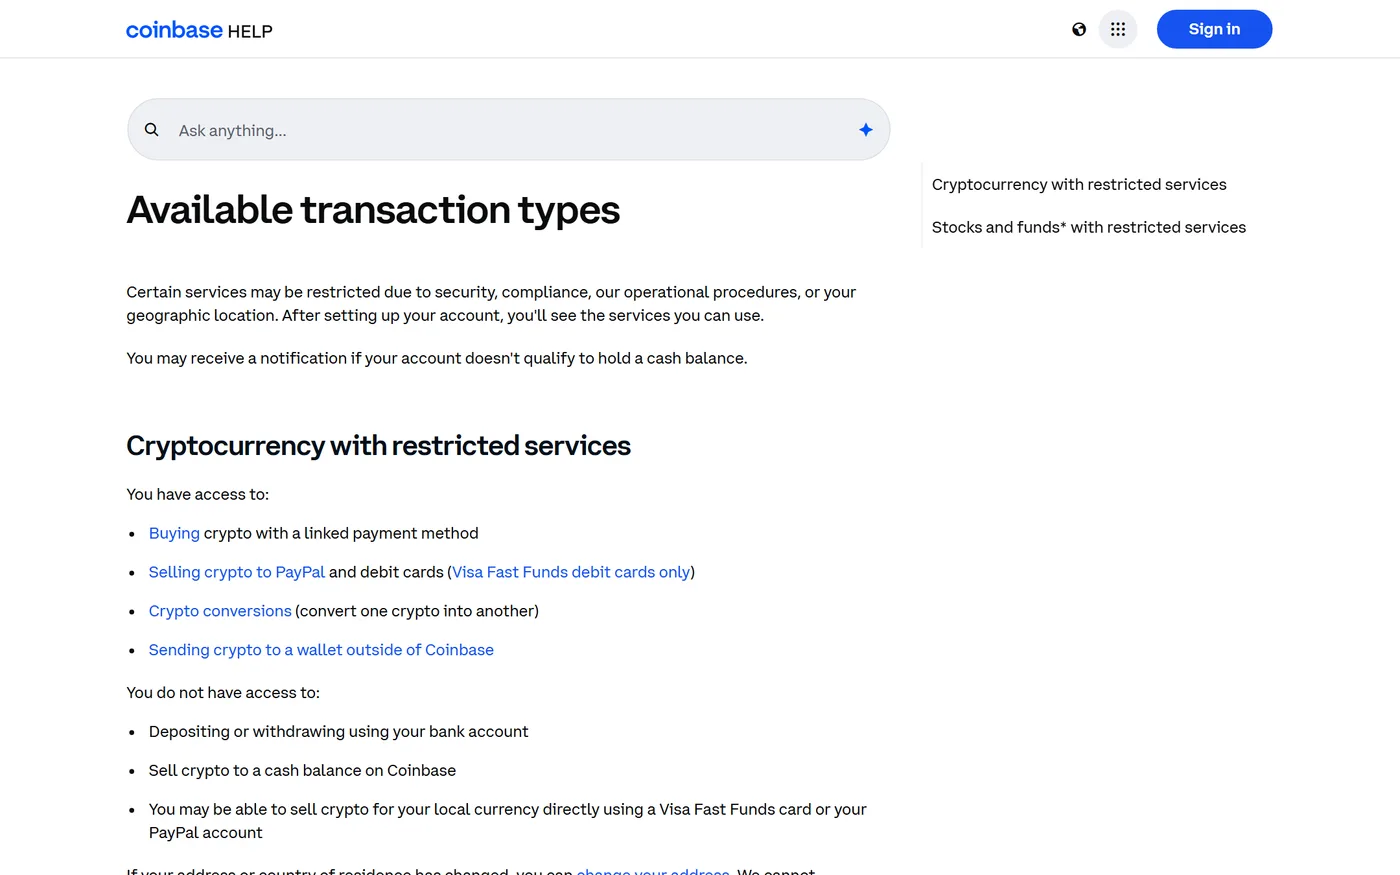Open the HELP text beside the logo
Viewport: 1400px width, 875px height.
pos(250,31)
